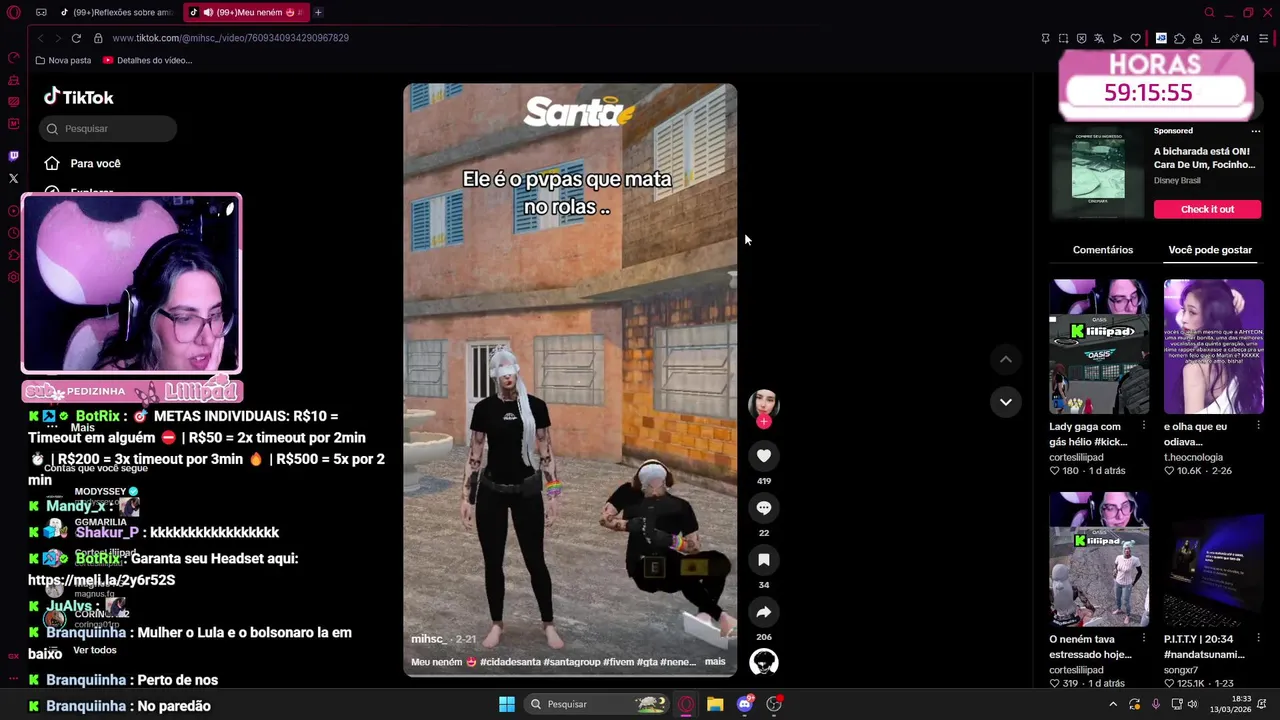Open the easy setup sliders icon
The height and width of the screenshot is (720, 1280).
tap(1264, 38)
